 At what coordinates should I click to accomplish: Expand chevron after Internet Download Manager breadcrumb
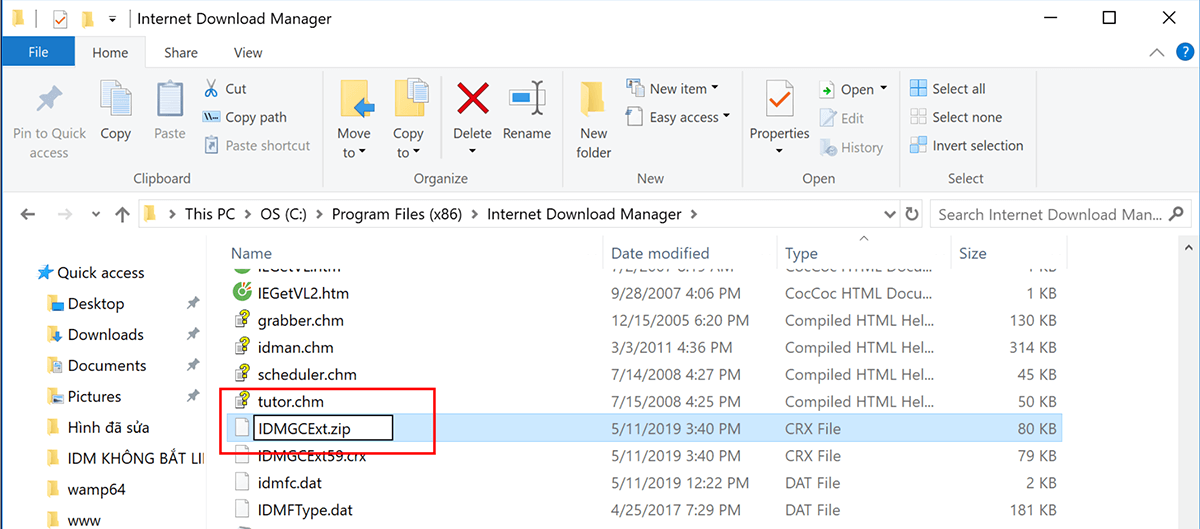(x=693, y=214)
